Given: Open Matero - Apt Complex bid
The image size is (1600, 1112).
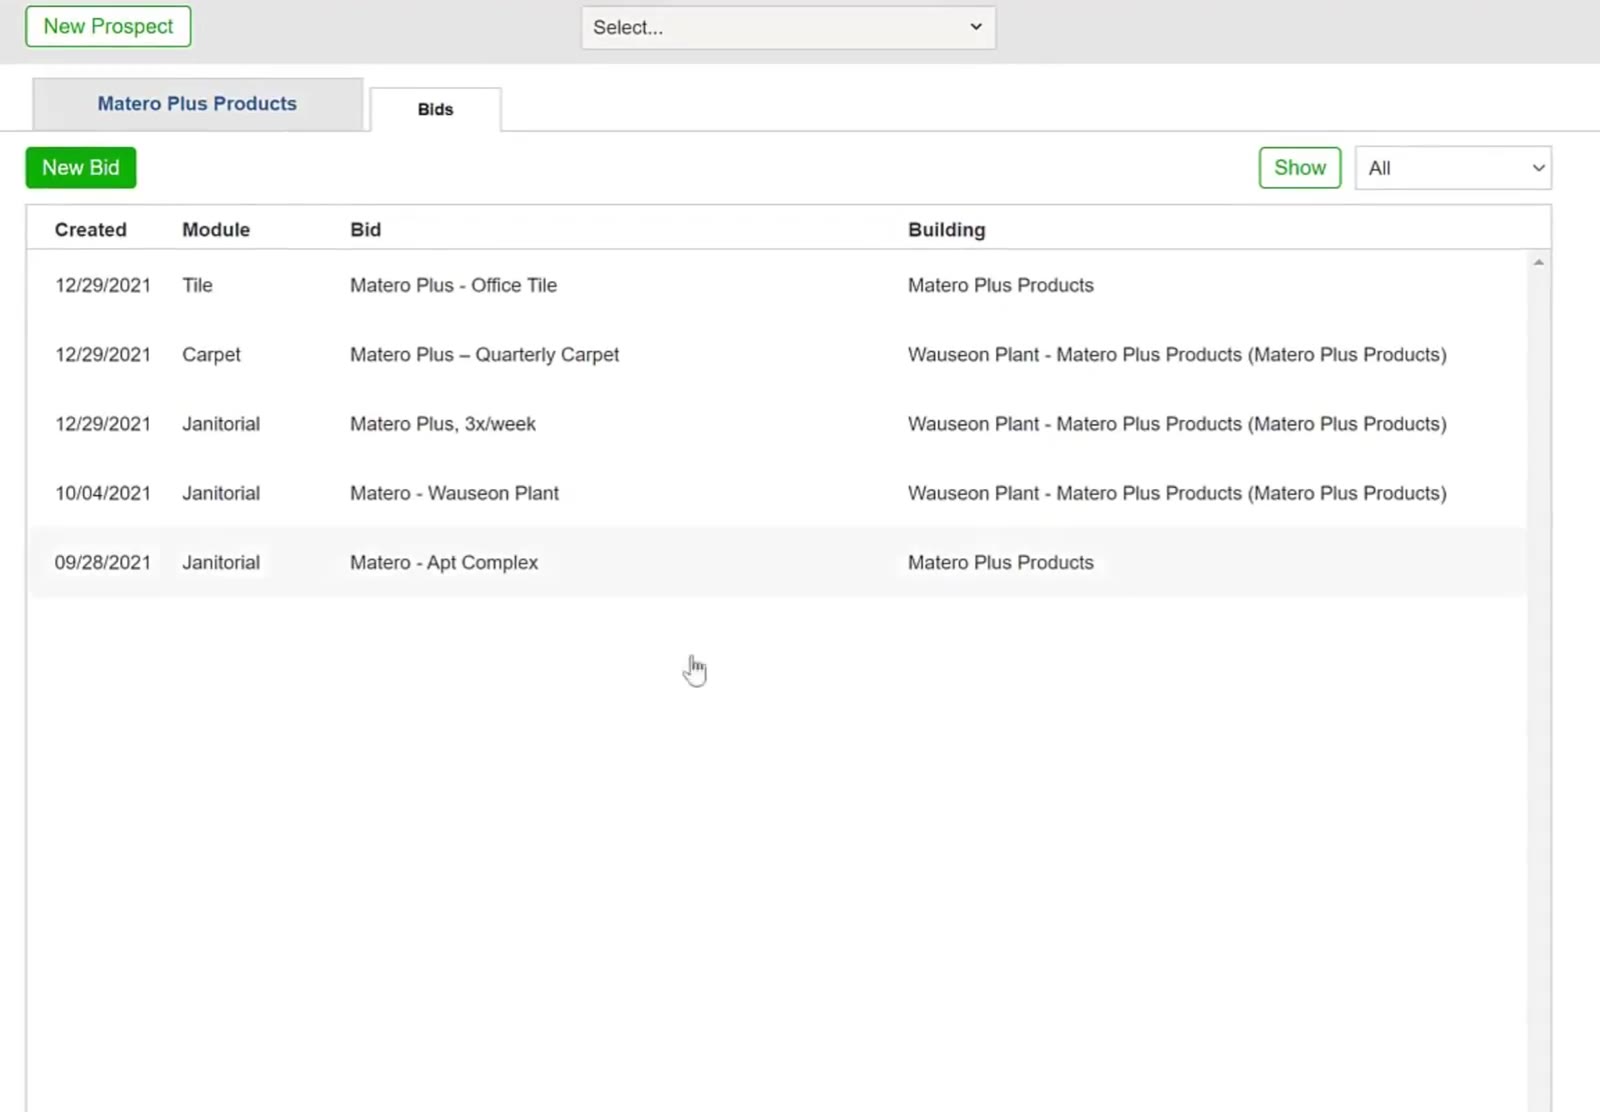Looking at the screenshot, I should click(444, 563).
